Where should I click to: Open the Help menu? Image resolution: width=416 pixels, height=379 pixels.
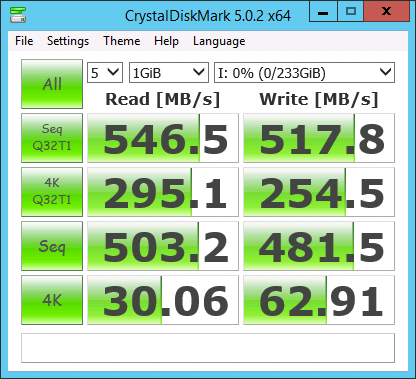point(166,41)
